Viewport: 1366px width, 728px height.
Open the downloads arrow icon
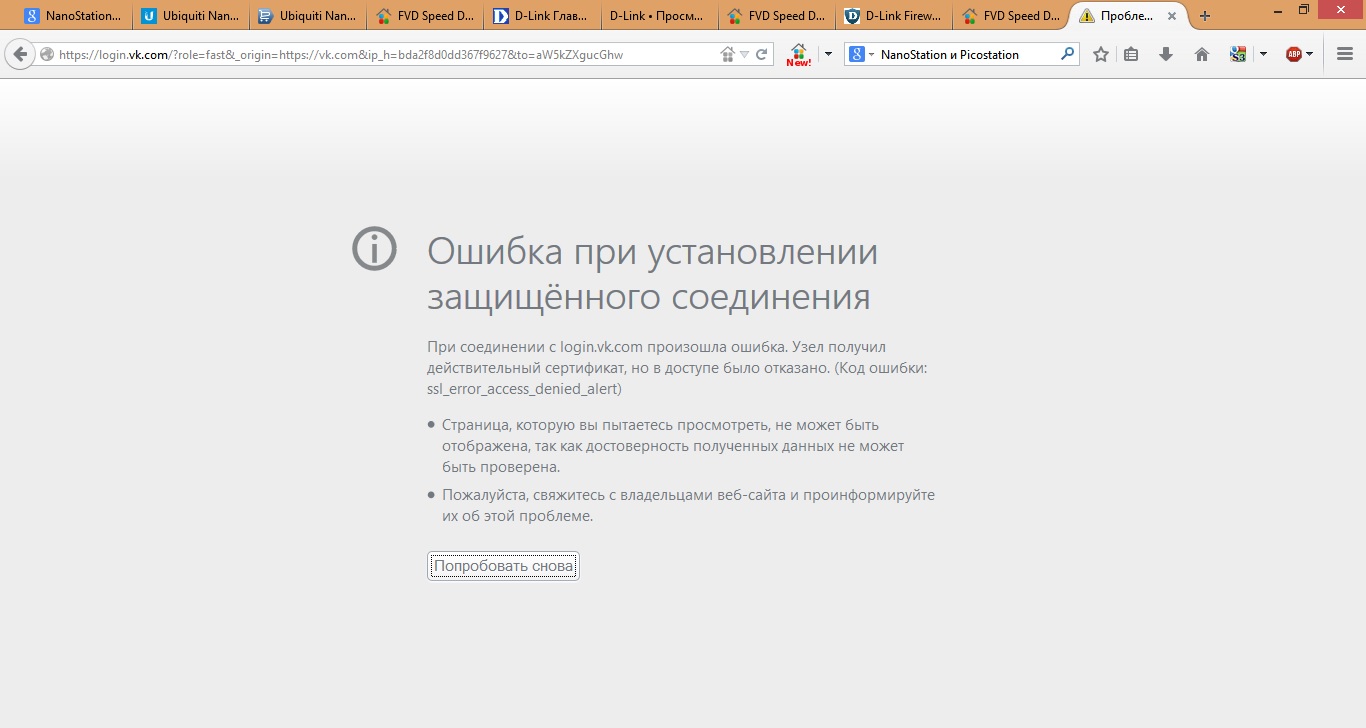[1166, 55]
